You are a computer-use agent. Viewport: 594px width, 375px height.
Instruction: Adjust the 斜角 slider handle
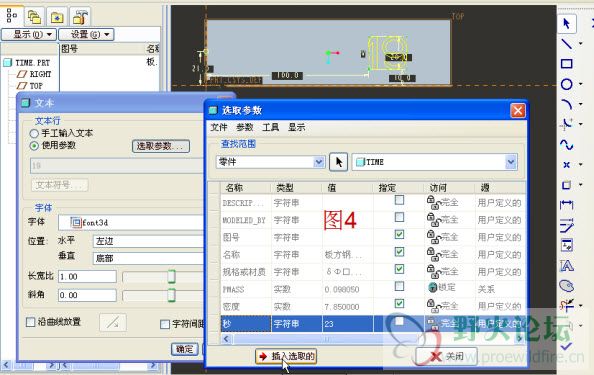click(x=172, y=295)
